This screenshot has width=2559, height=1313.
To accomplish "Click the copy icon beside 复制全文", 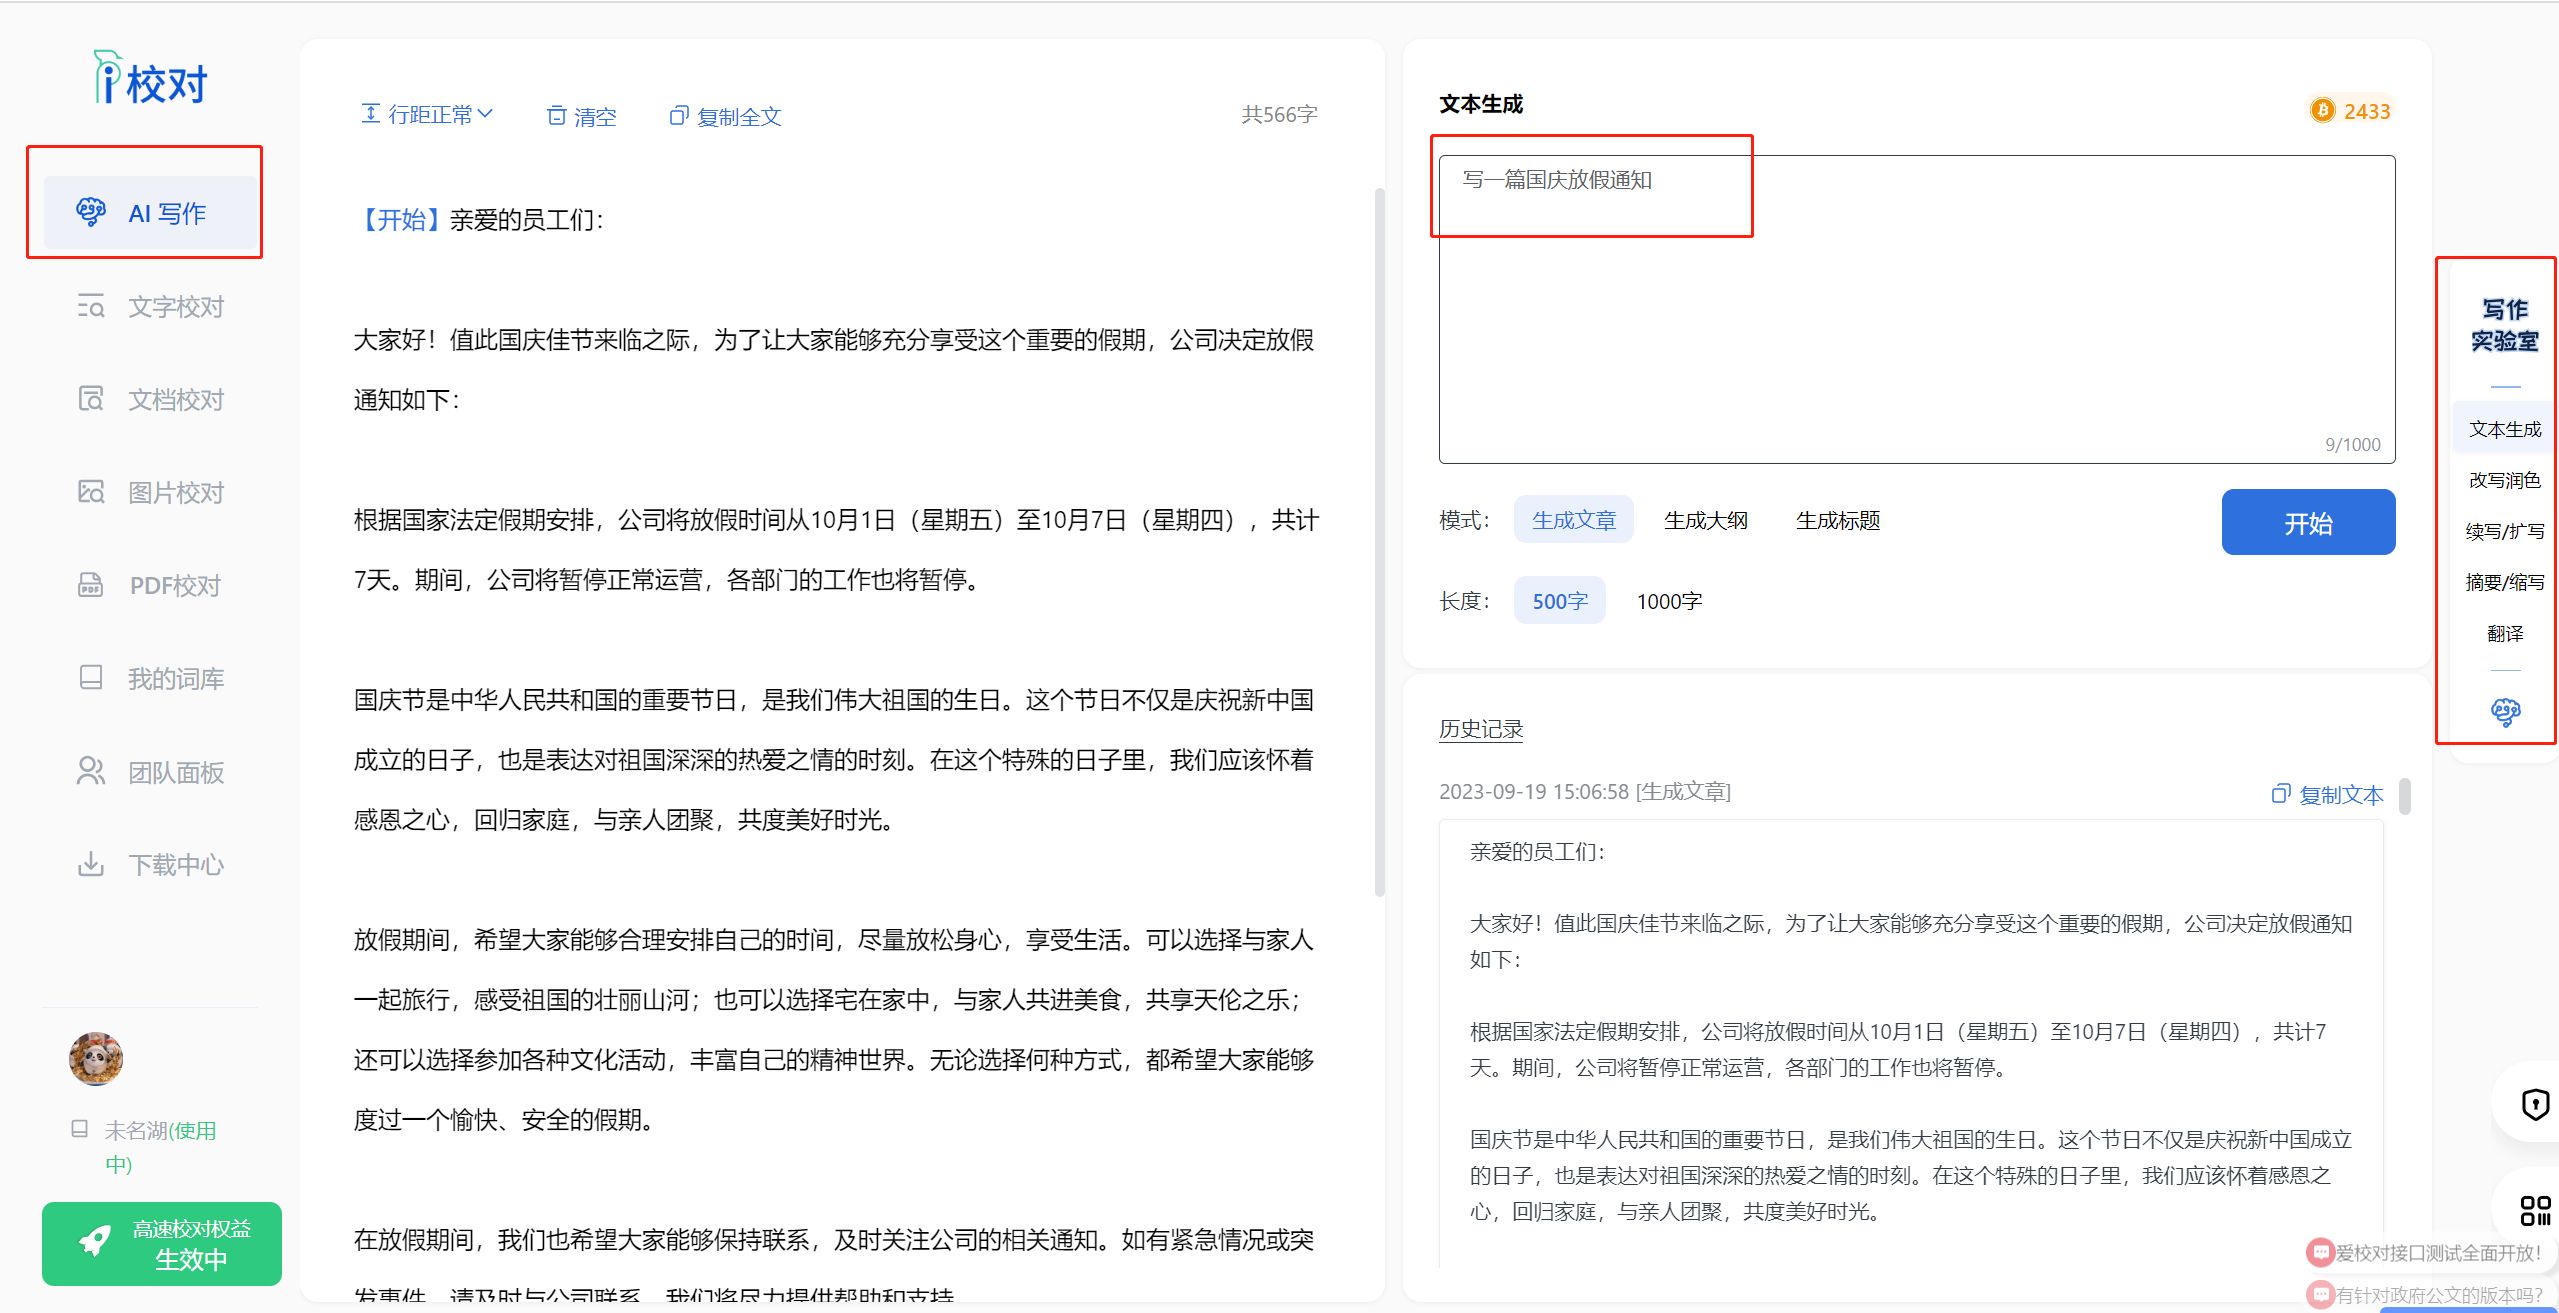I will click(679, 116).
